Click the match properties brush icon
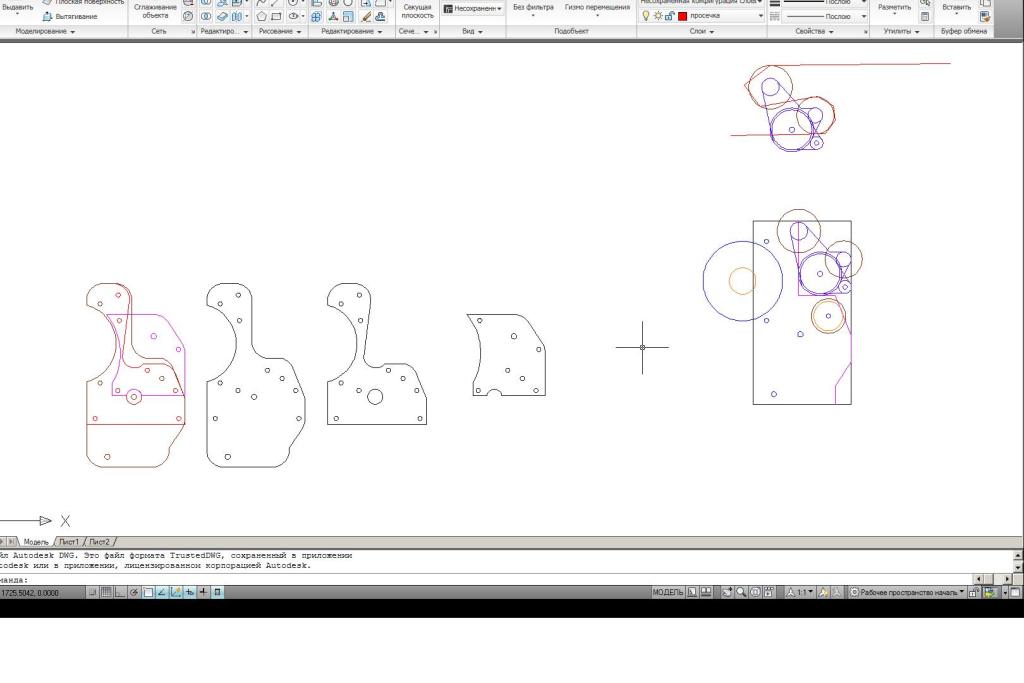 [366, 16]
